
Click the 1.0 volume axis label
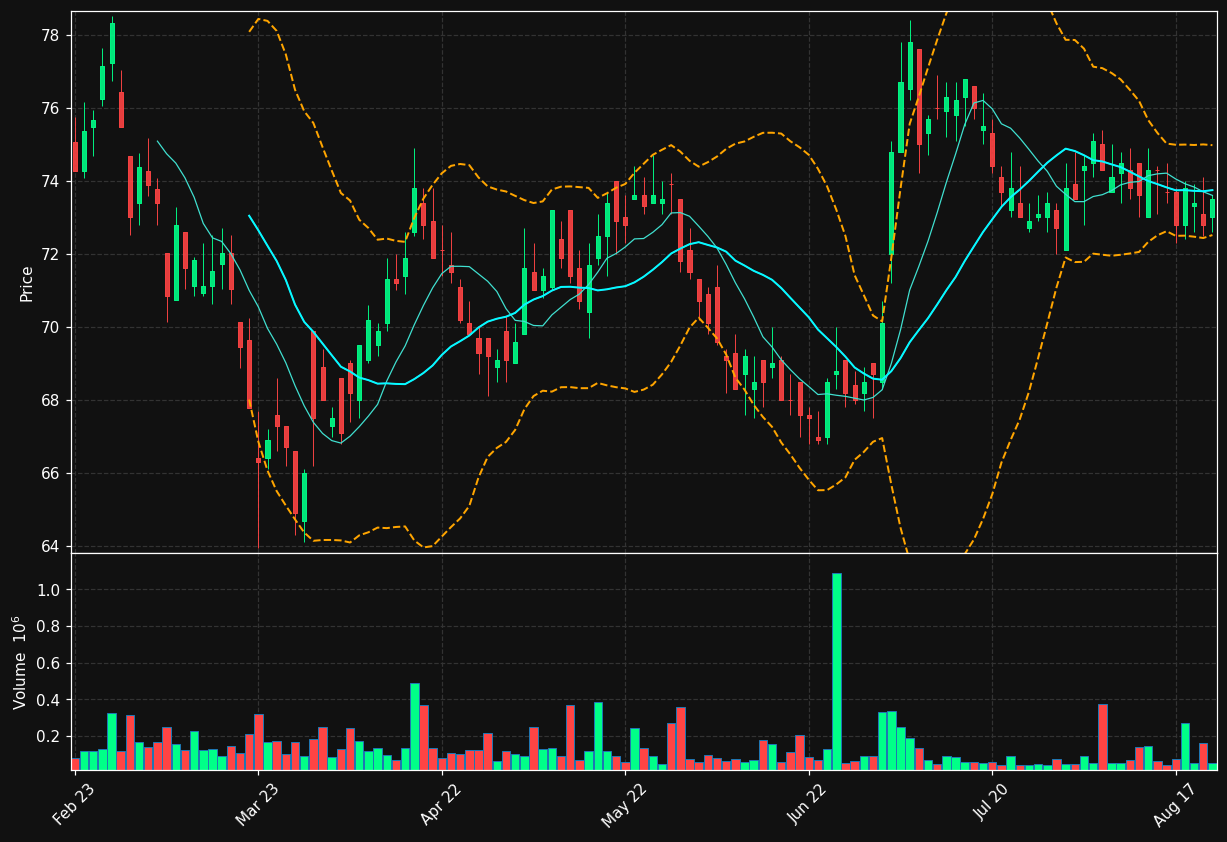click(x=49, y=591)
